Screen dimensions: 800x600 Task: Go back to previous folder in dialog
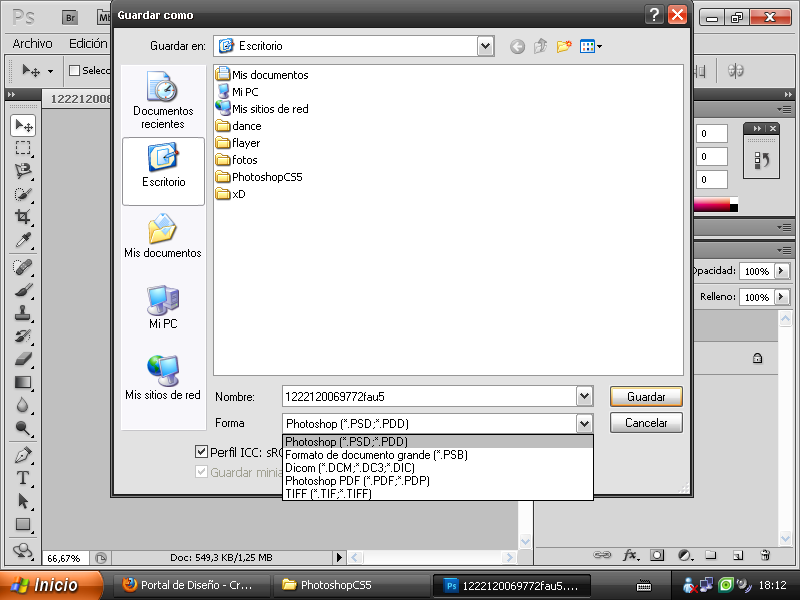[517, 47]
